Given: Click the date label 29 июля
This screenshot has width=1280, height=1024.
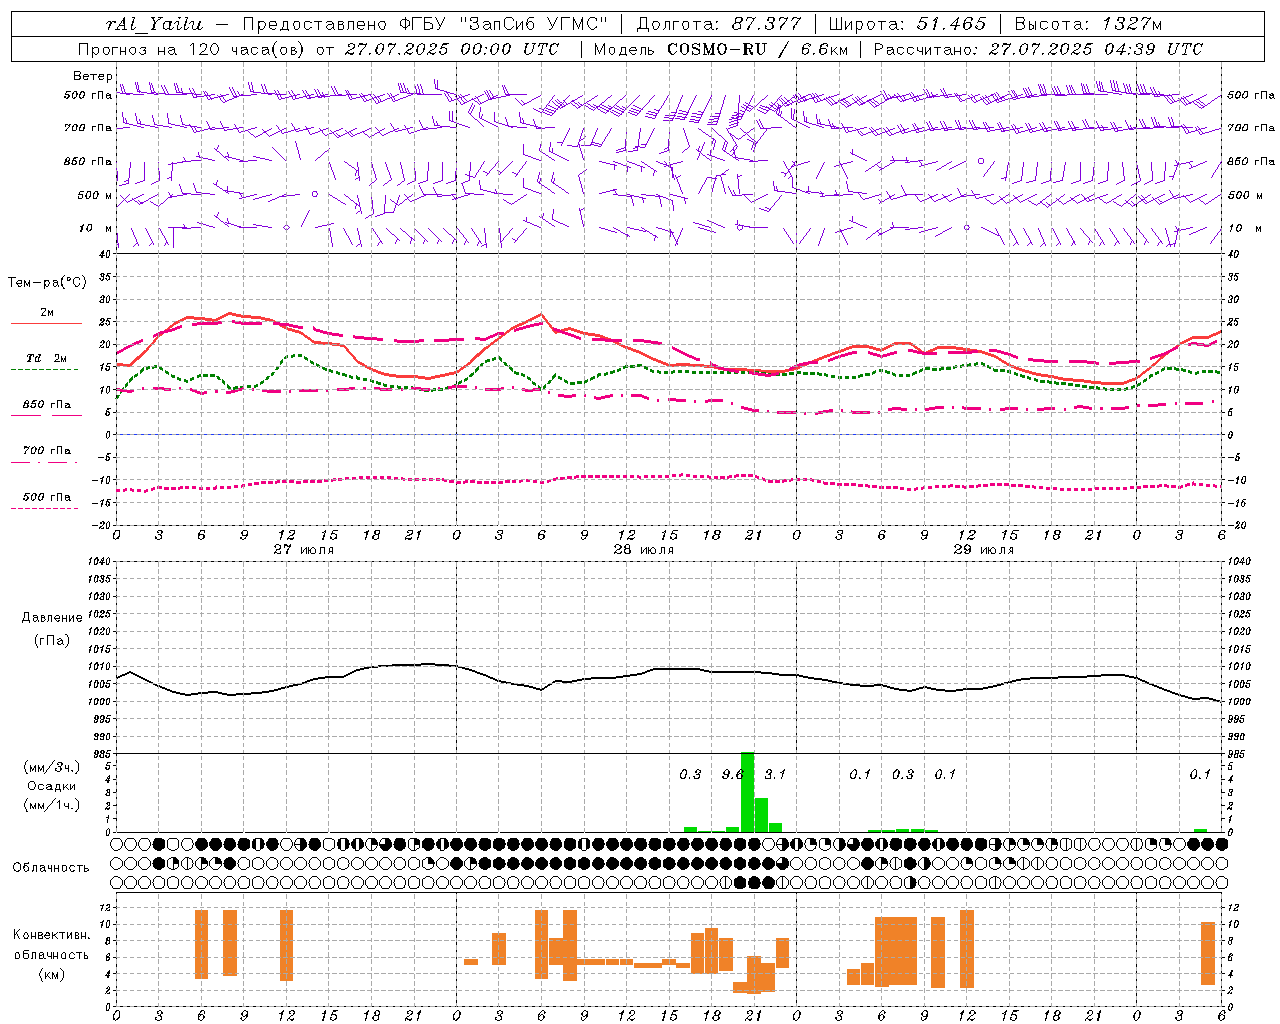Looking at the screenshot, I should (x=983, y=549).
